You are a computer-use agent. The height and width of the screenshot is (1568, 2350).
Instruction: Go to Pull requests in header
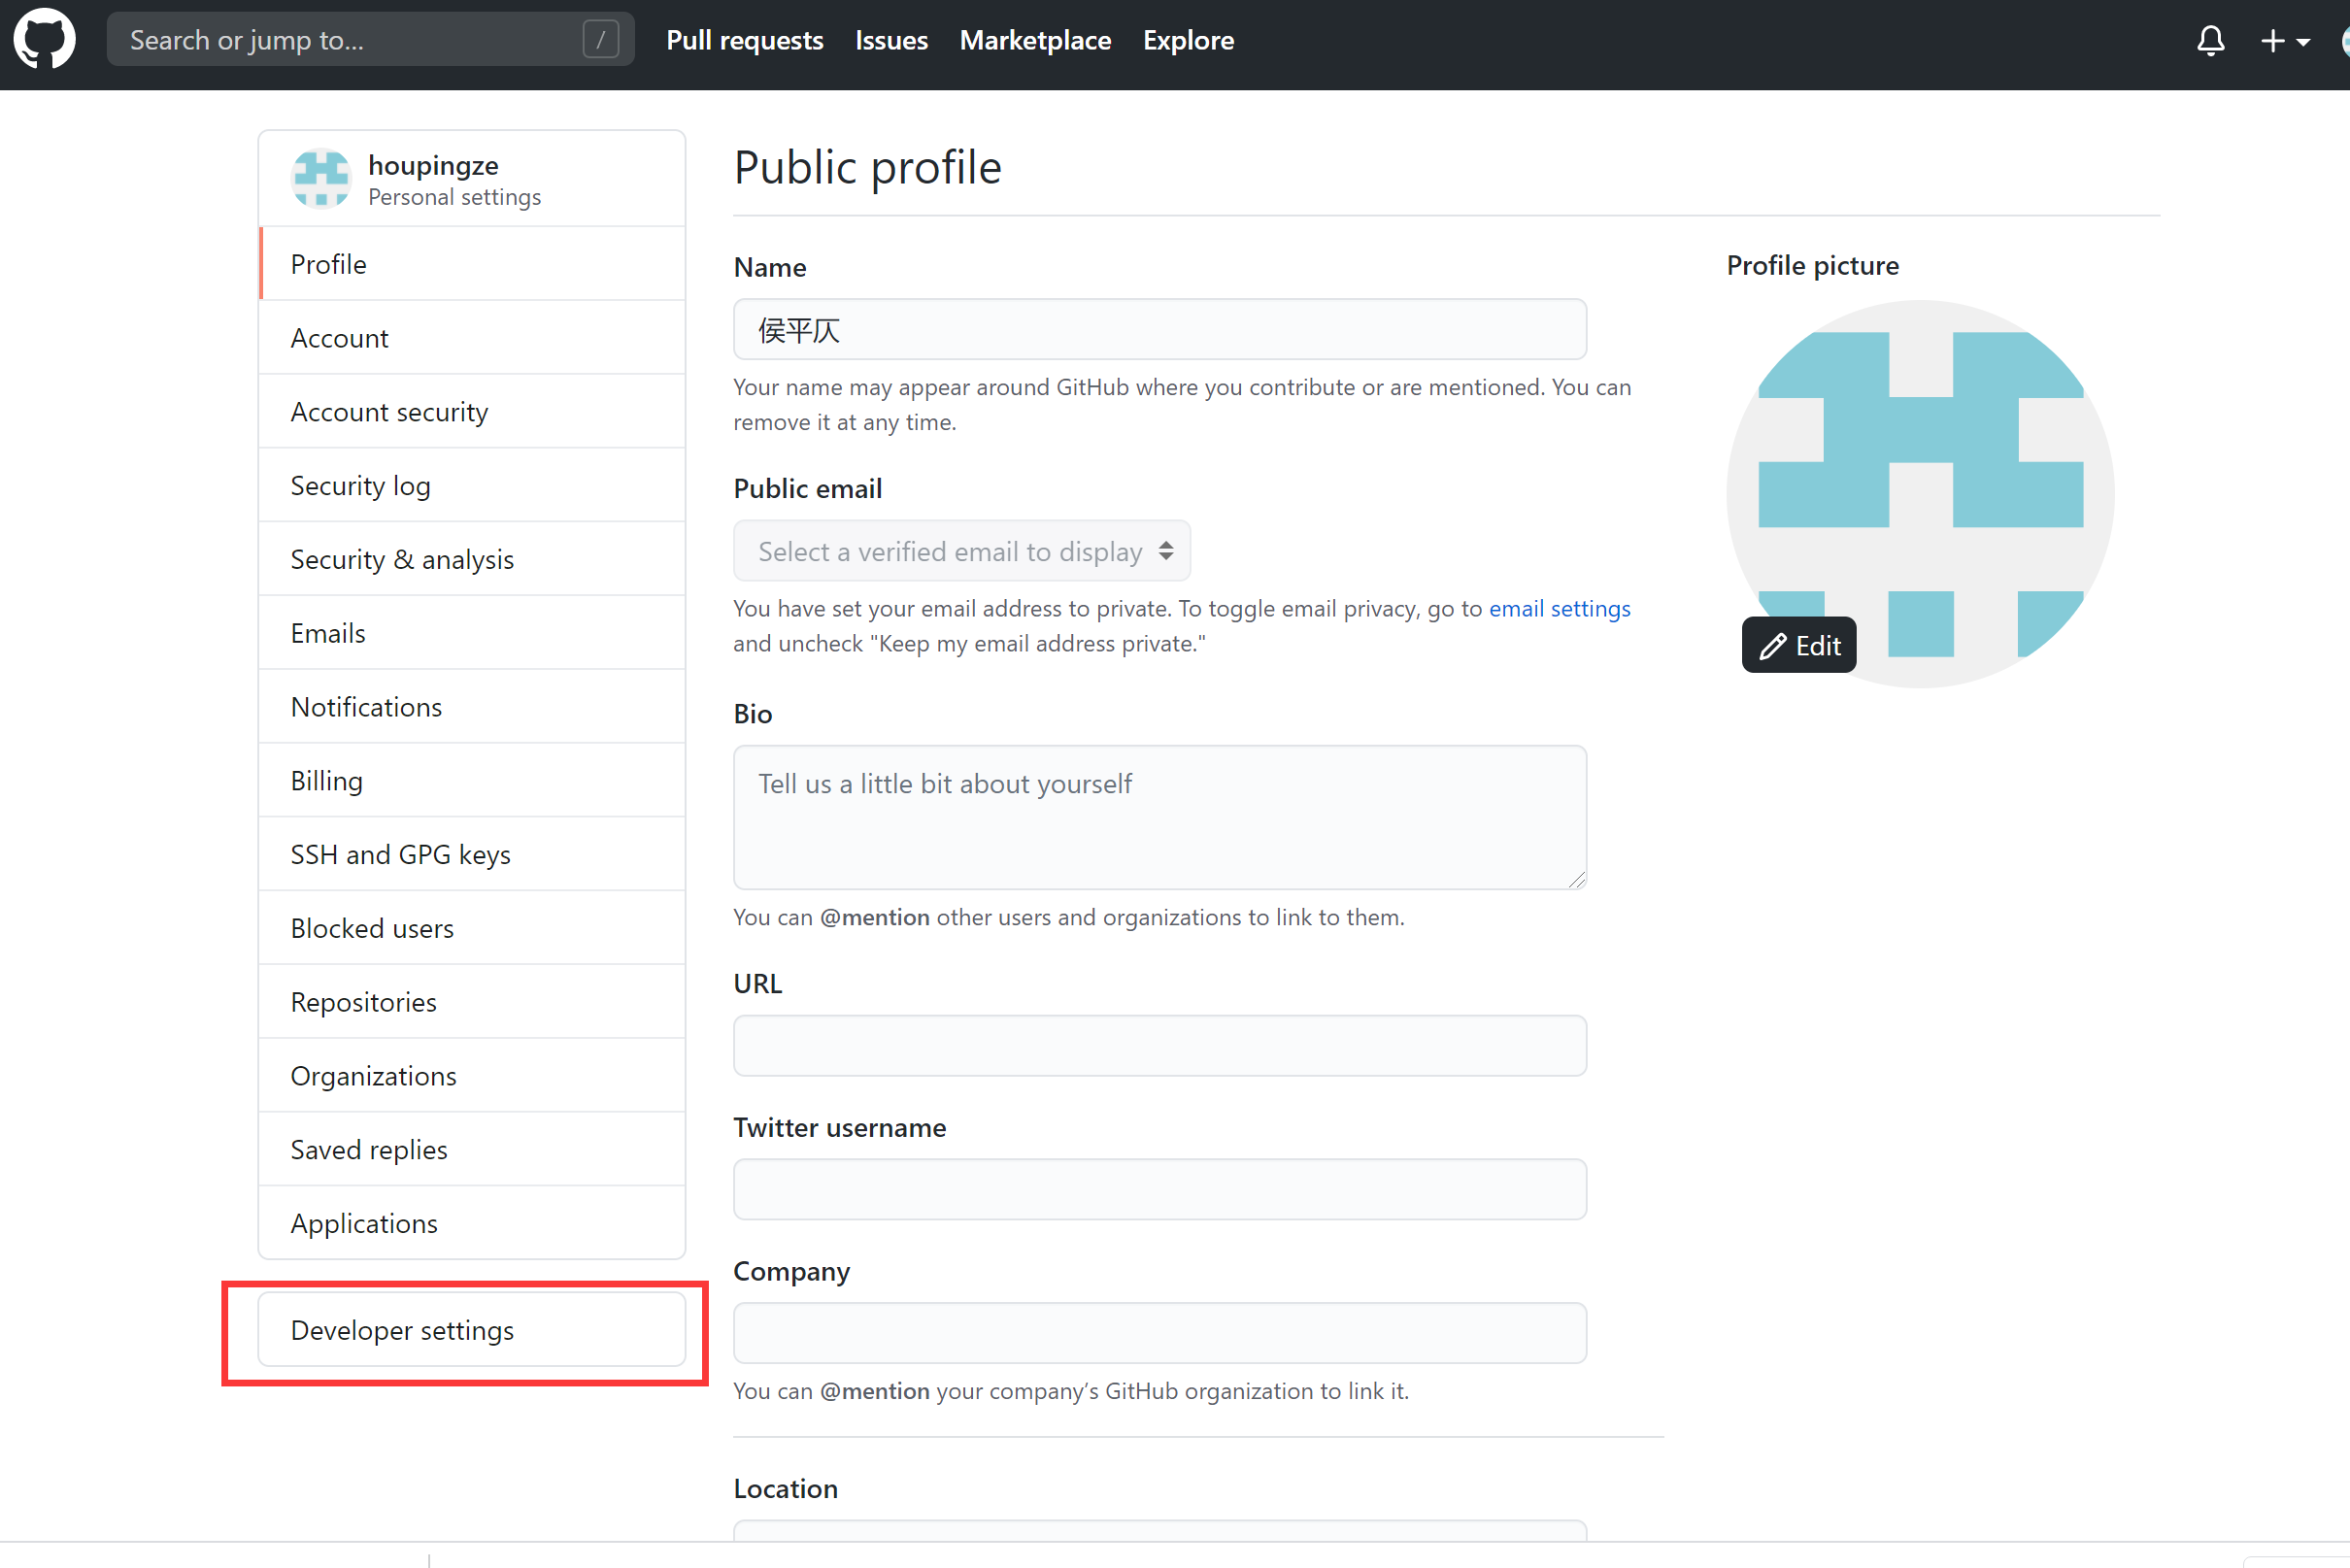[x=744, y=40]
